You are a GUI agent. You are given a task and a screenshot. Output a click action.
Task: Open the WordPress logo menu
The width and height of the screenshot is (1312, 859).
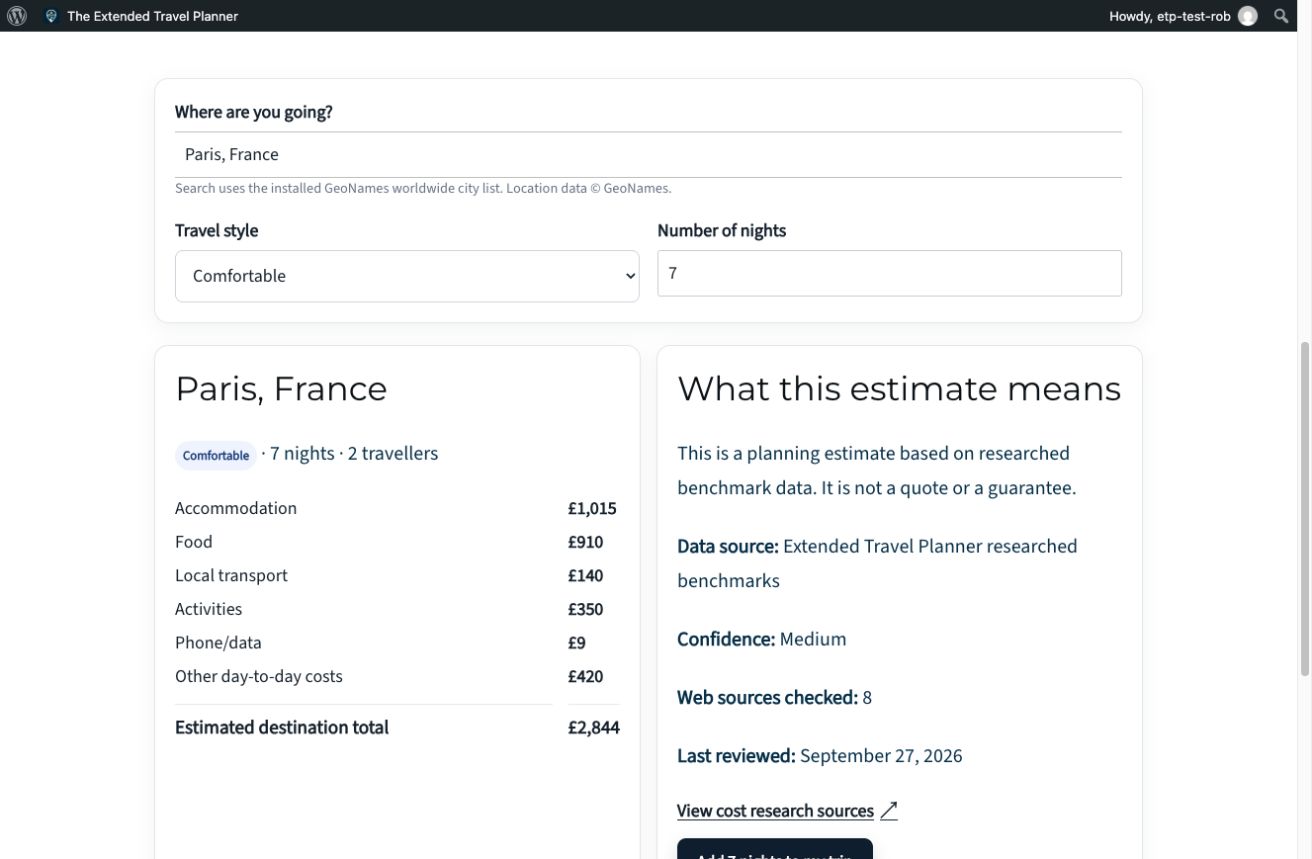click(17, 16)
